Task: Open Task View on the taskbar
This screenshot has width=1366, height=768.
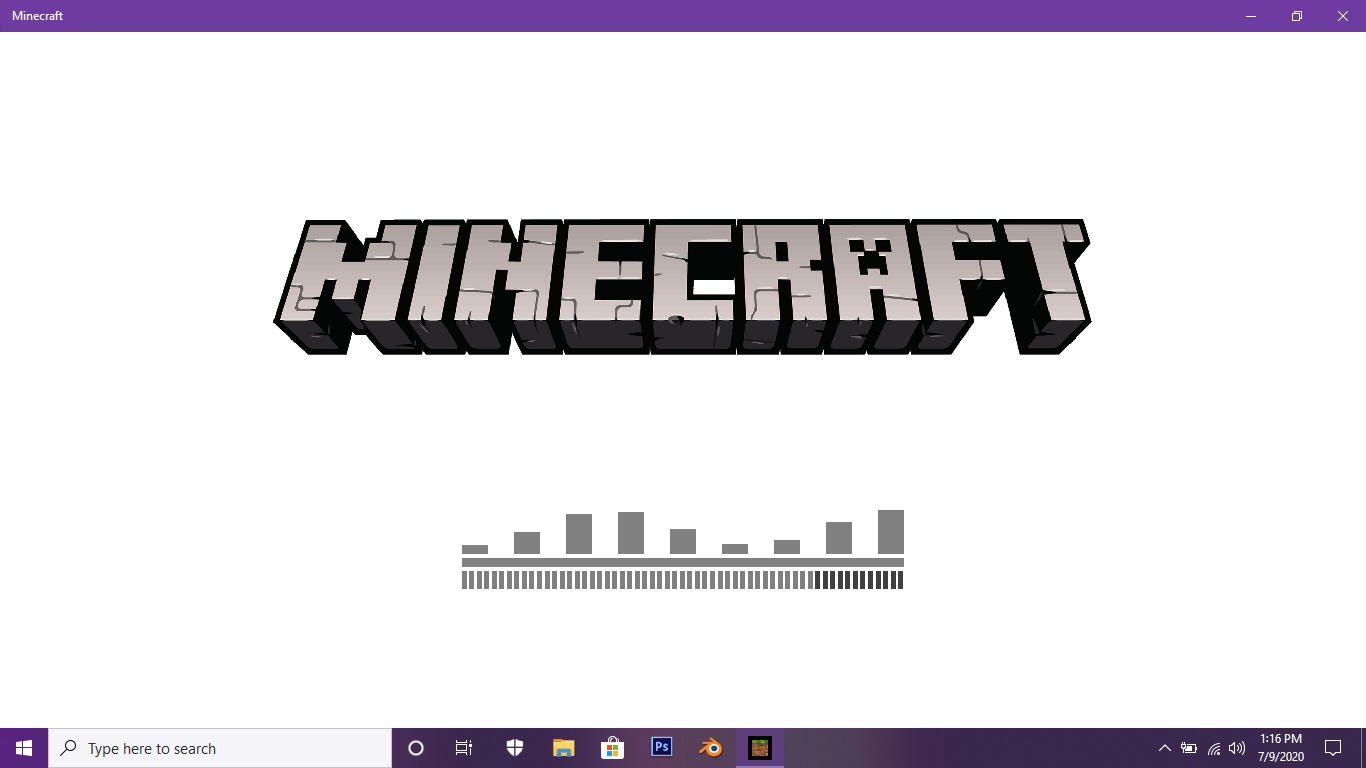Action: click(464, 748)
